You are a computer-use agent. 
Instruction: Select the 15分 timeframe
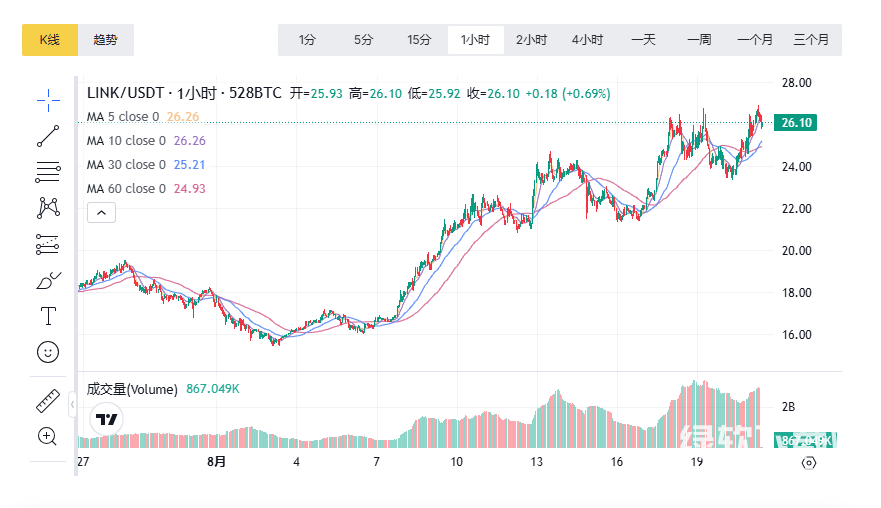pyautogui.click(x=419, y=40)
